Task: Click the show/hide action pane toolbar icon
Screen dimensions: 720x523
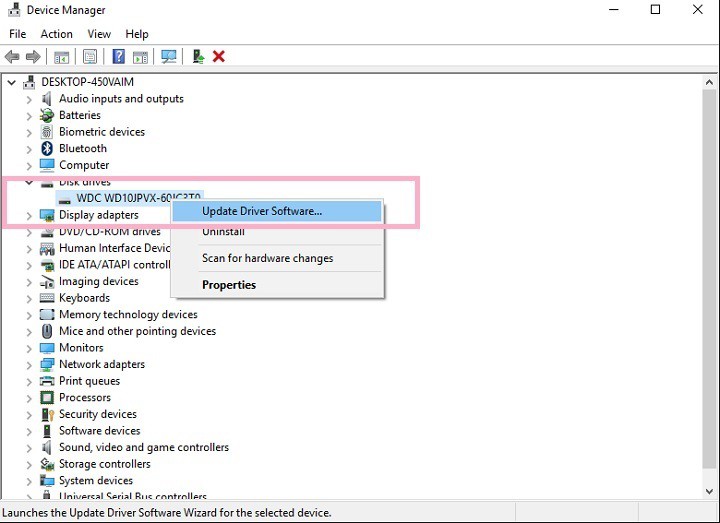Action: pos(141,57)
